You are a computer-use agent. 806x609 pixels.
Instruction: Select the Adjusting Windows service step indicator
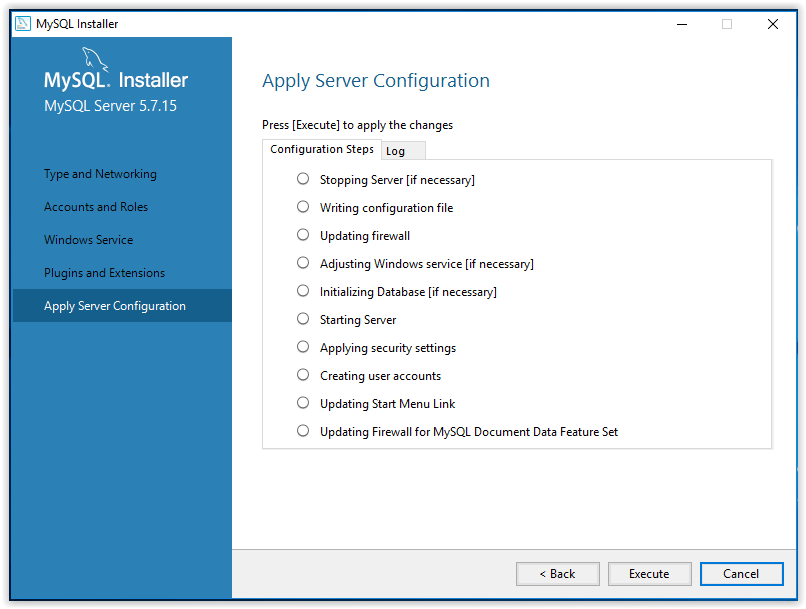pos(303,263)
